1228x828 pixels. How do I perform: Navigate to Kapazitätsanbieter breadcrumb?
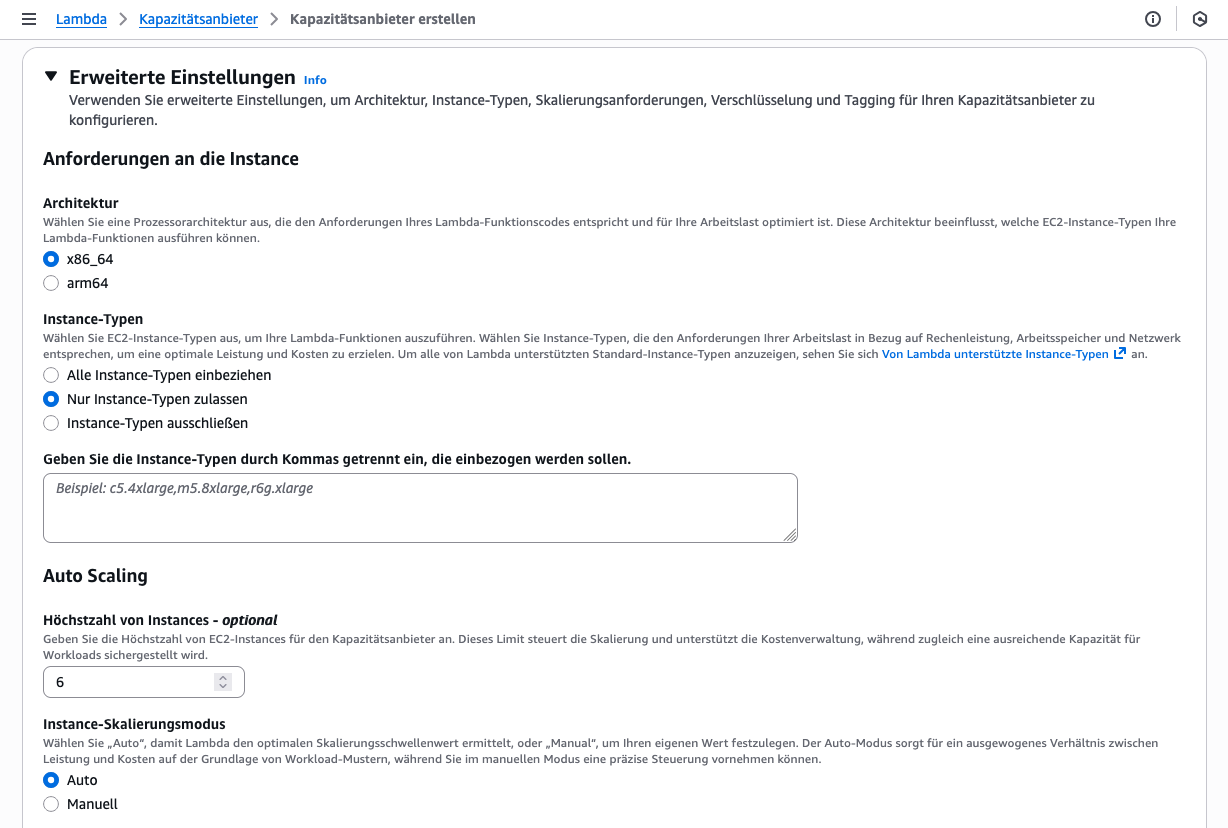[198, 19]
